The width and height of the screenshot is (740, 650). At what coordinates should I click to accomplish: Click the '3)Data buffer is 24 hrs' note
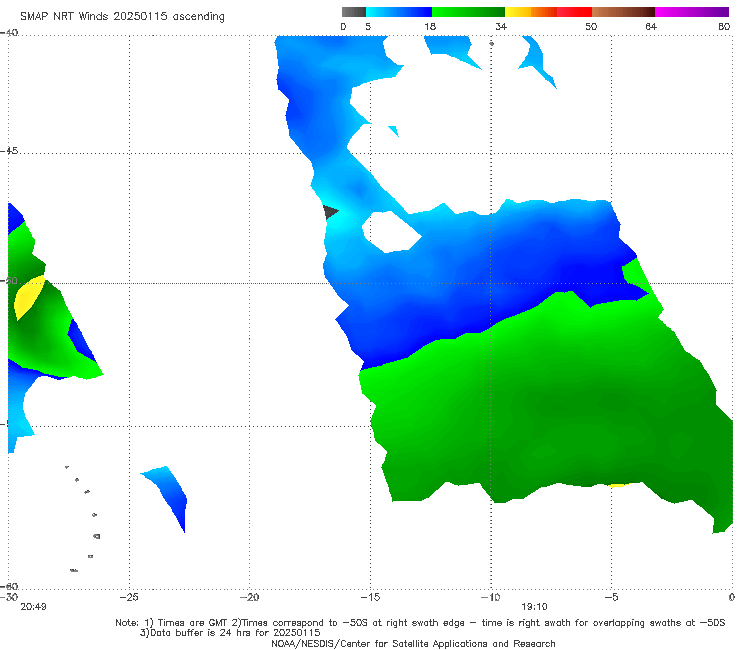coord(230,633)
